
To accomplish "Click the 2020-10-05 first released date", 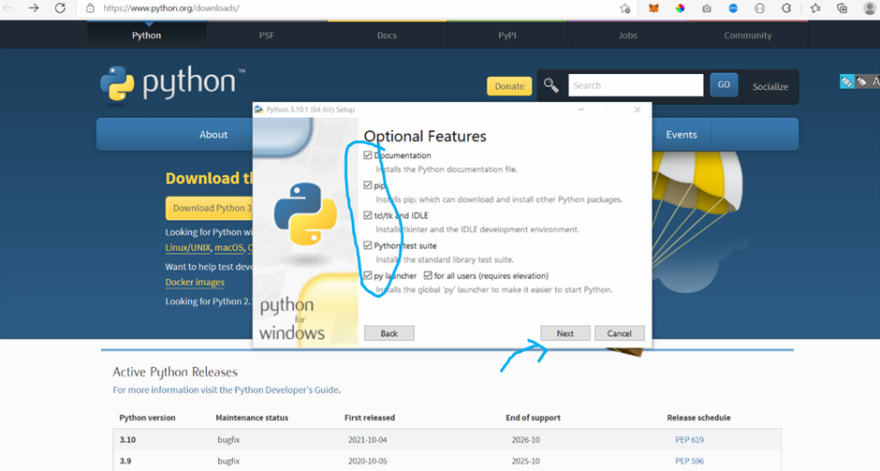I will (x=367, y=461).
